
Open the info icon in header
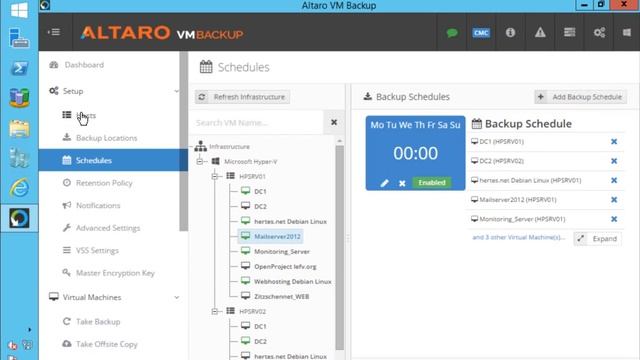tap(510, 32)
